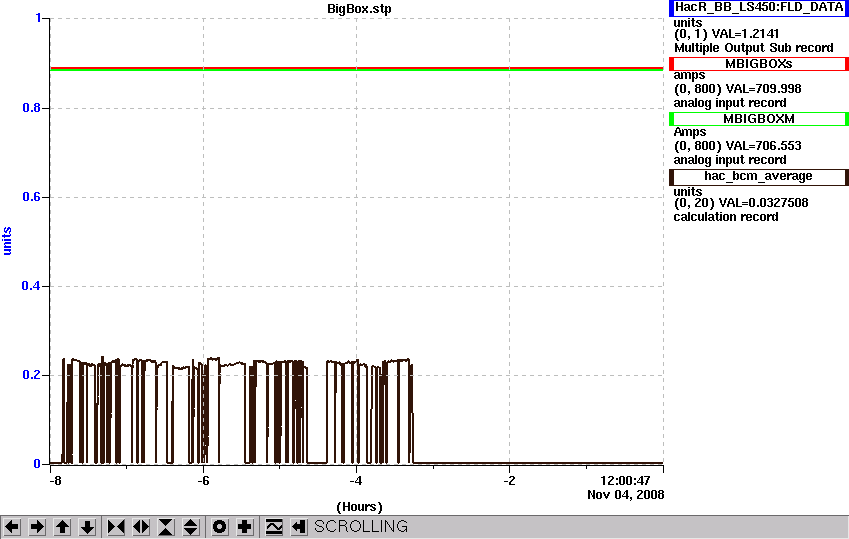Click the 0.2 tick label on y-axis

point(31,375)
